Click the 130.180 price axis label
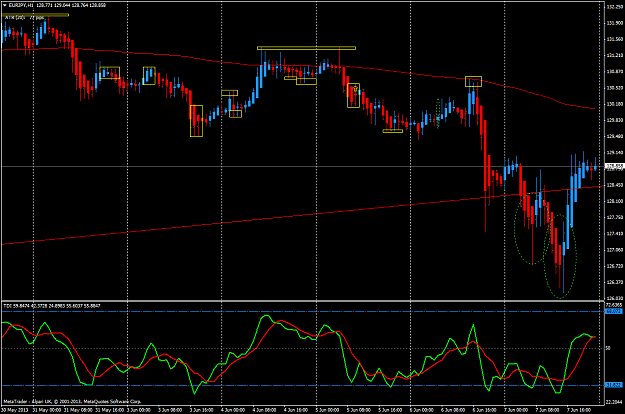The height and width of the screenshot is (414, 625). (x=614, y=104)
